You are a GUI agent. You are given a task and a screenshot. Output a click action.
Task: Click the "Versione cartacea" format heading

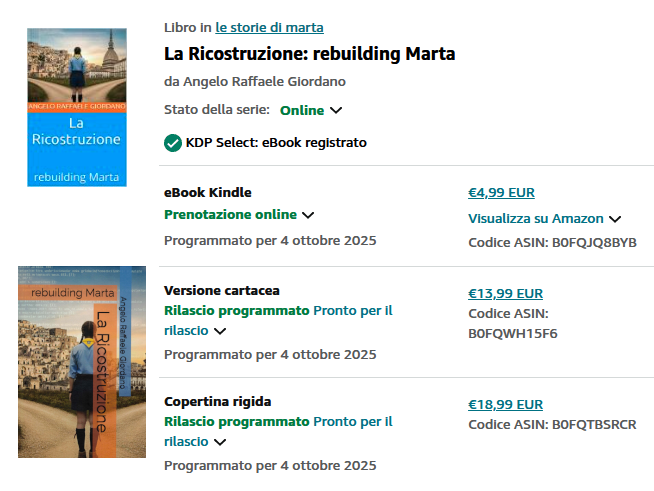[x=221, y=291]
